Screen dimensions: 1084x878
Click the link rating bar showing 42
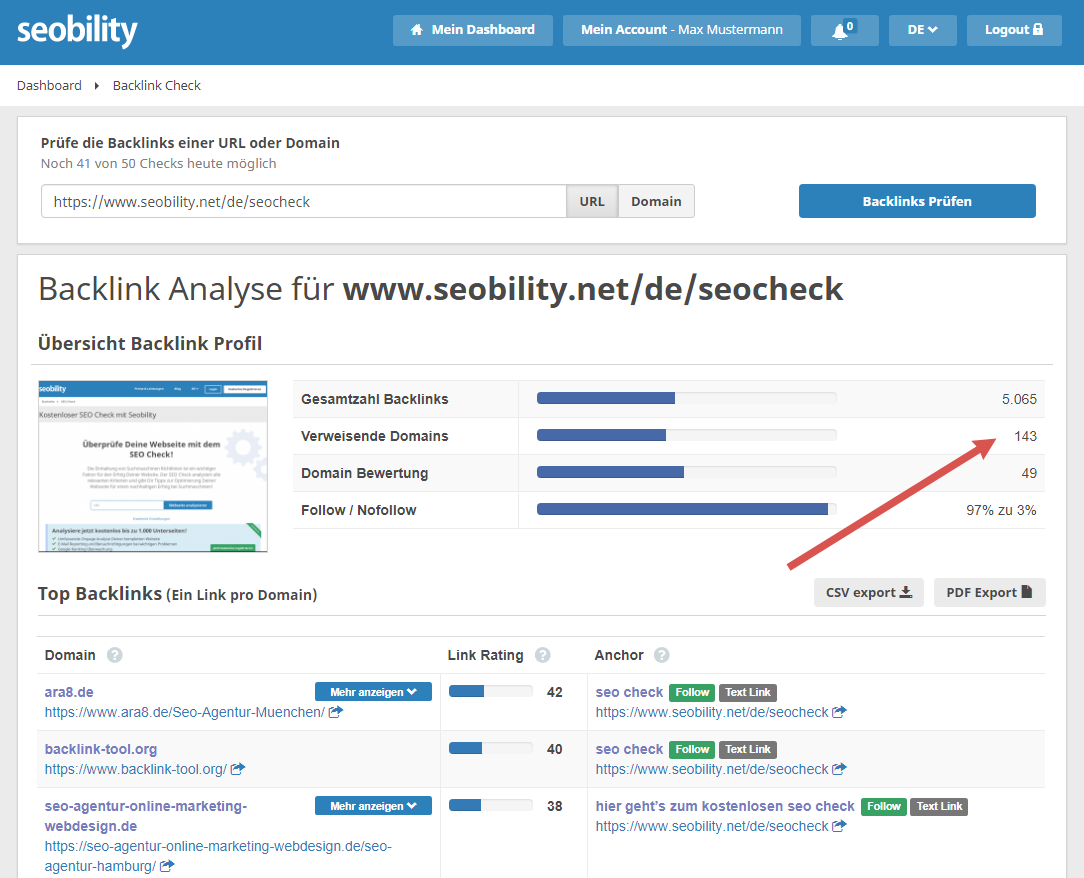coord(491,691)
